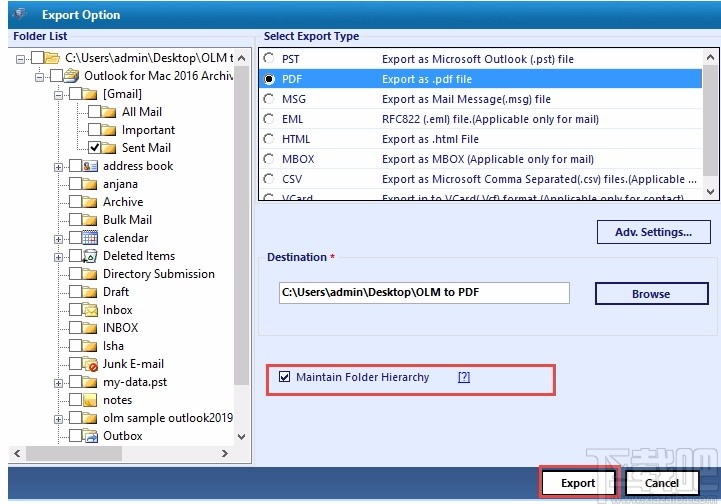Click the Sent Mail folder icon
Image resolution: width=721 pixels, height=504 pixels.
pos(109,148)
